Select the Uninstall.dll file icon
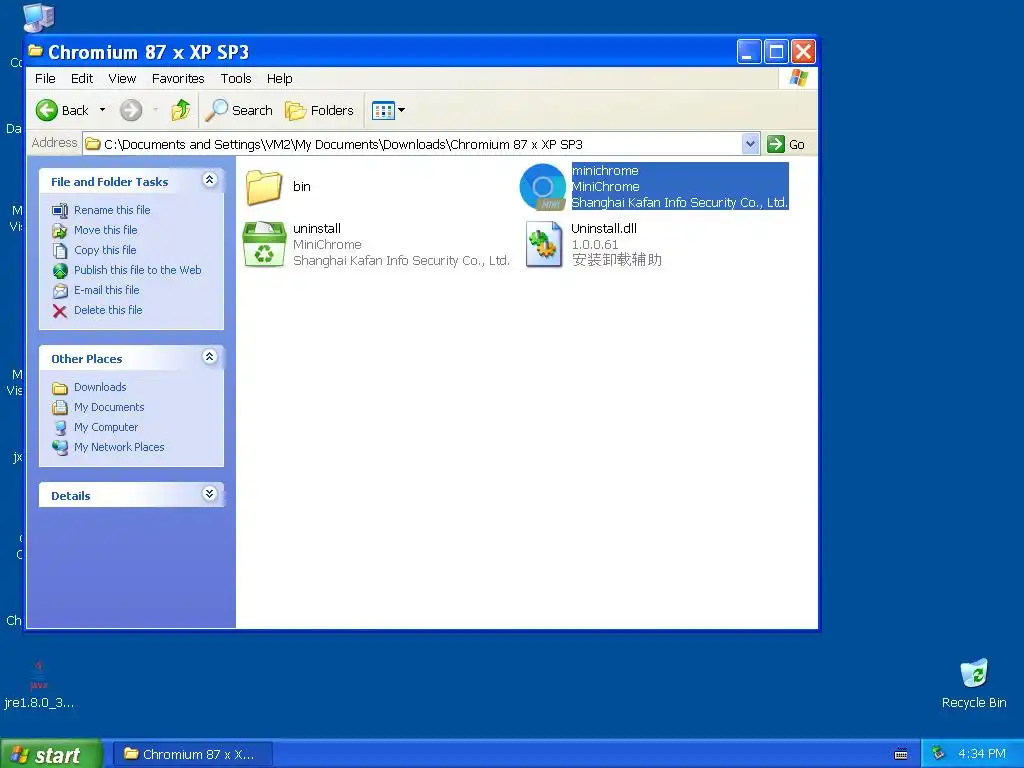The width and height of the screenshot is (1024, 768). [544, 244]
